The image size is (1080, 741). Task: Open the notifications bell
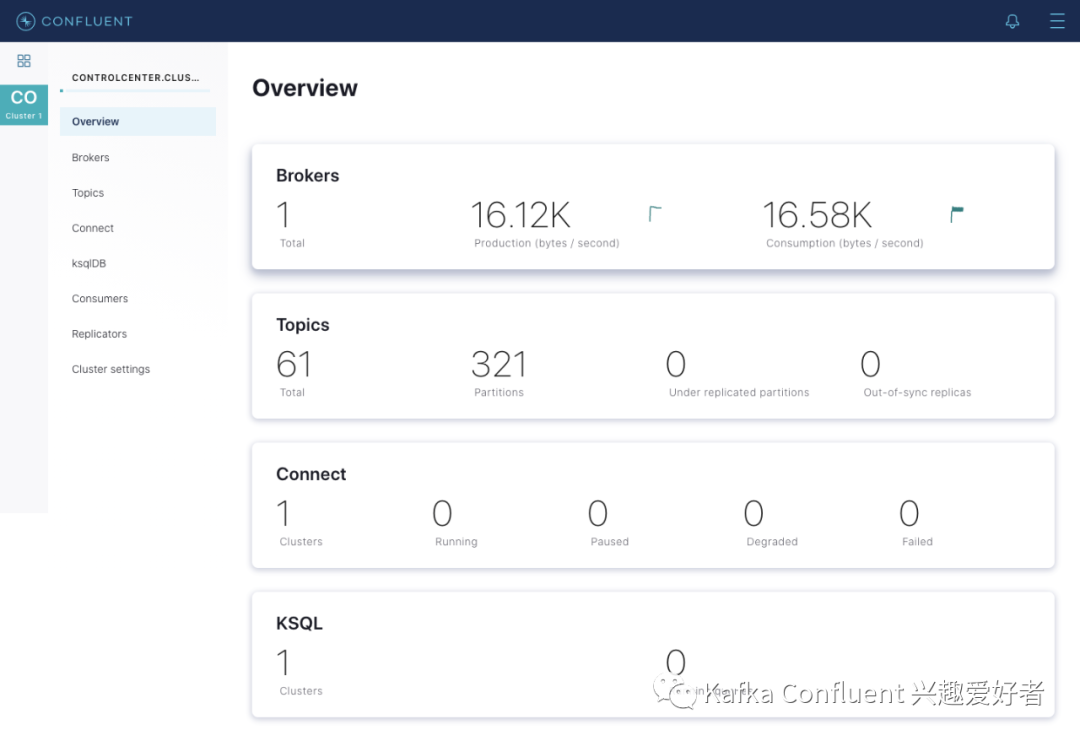pos(1012,21)
